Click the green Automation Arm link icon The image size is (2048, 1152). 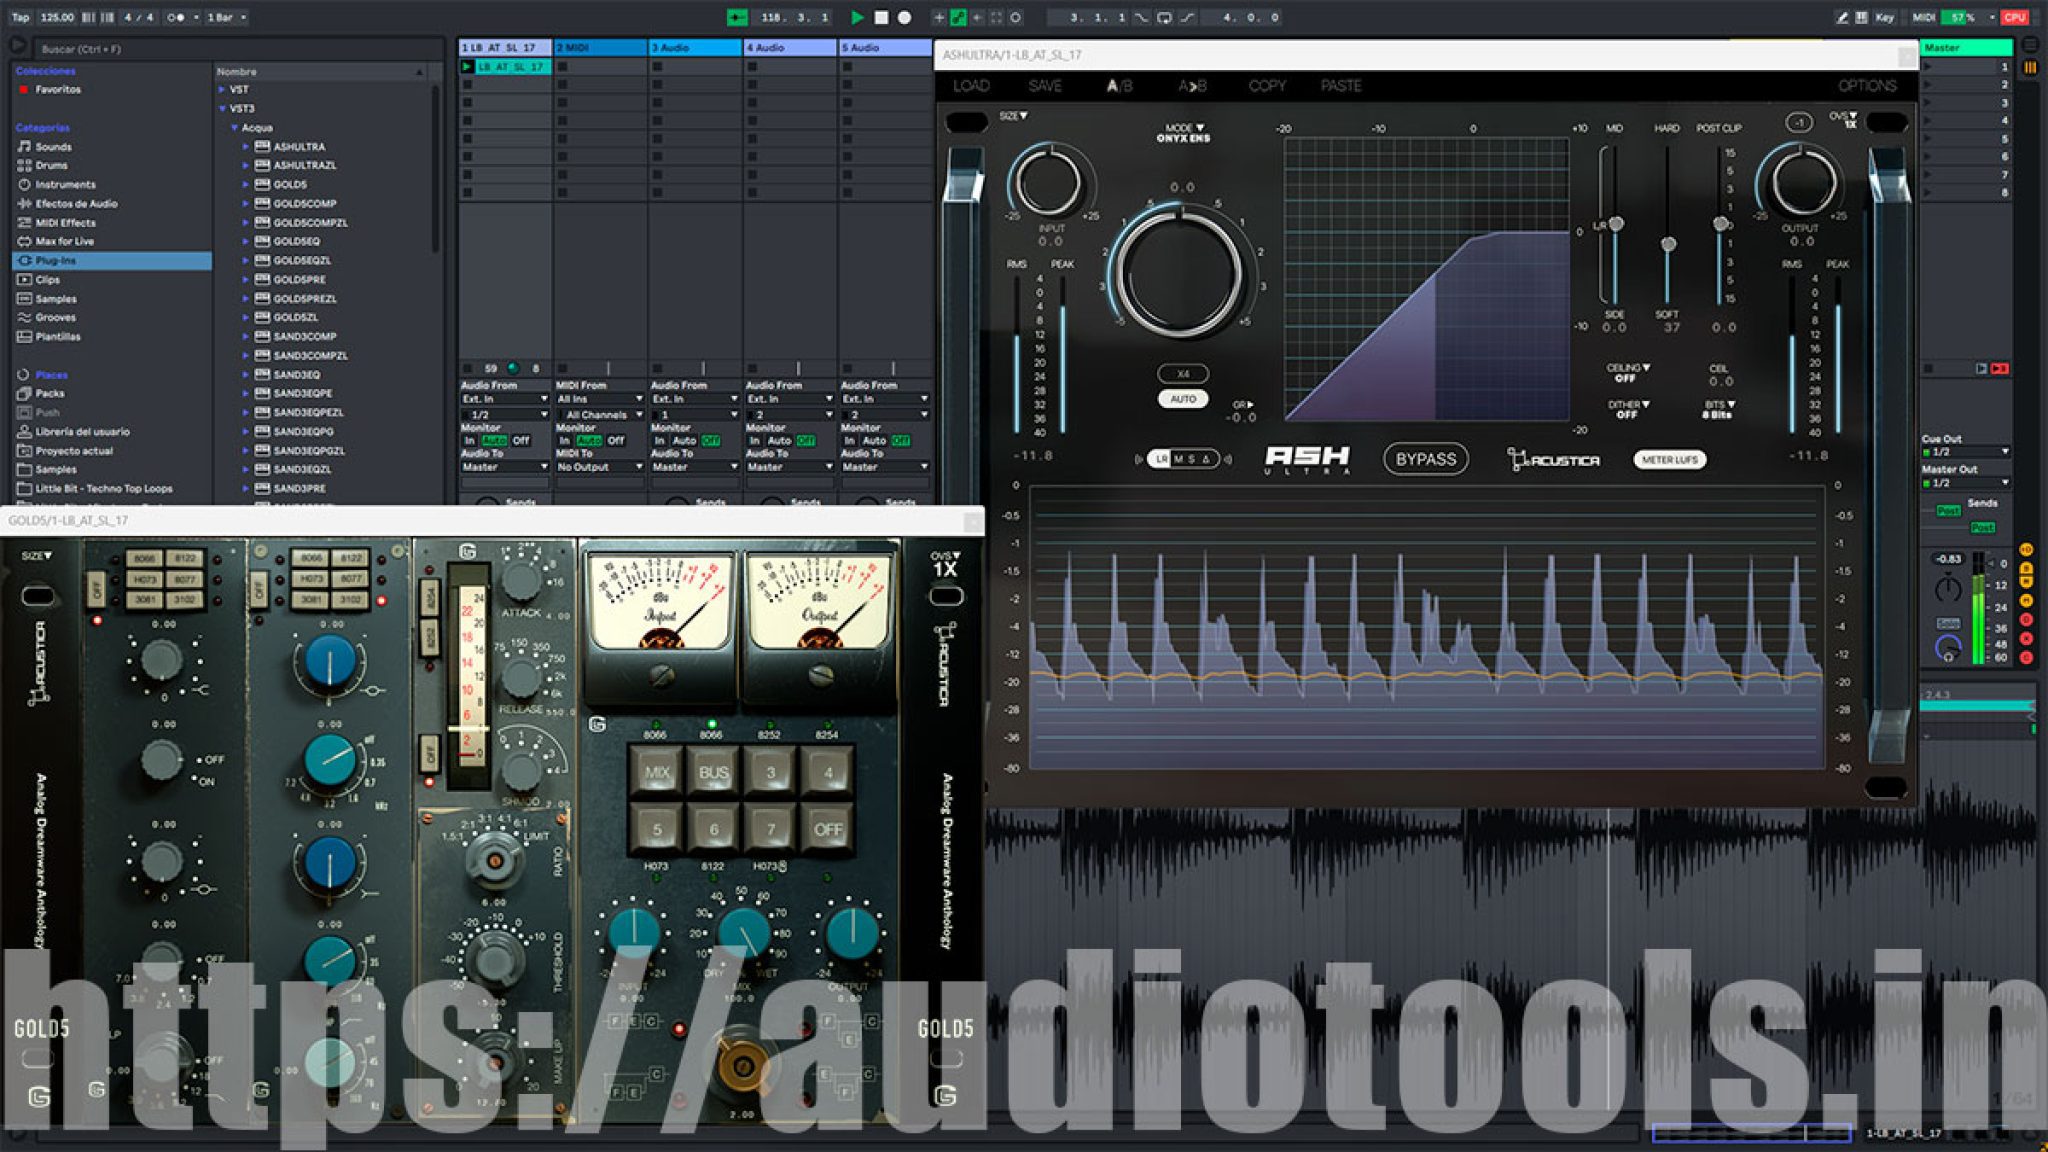pyautogui.click(x=958, y=17)
